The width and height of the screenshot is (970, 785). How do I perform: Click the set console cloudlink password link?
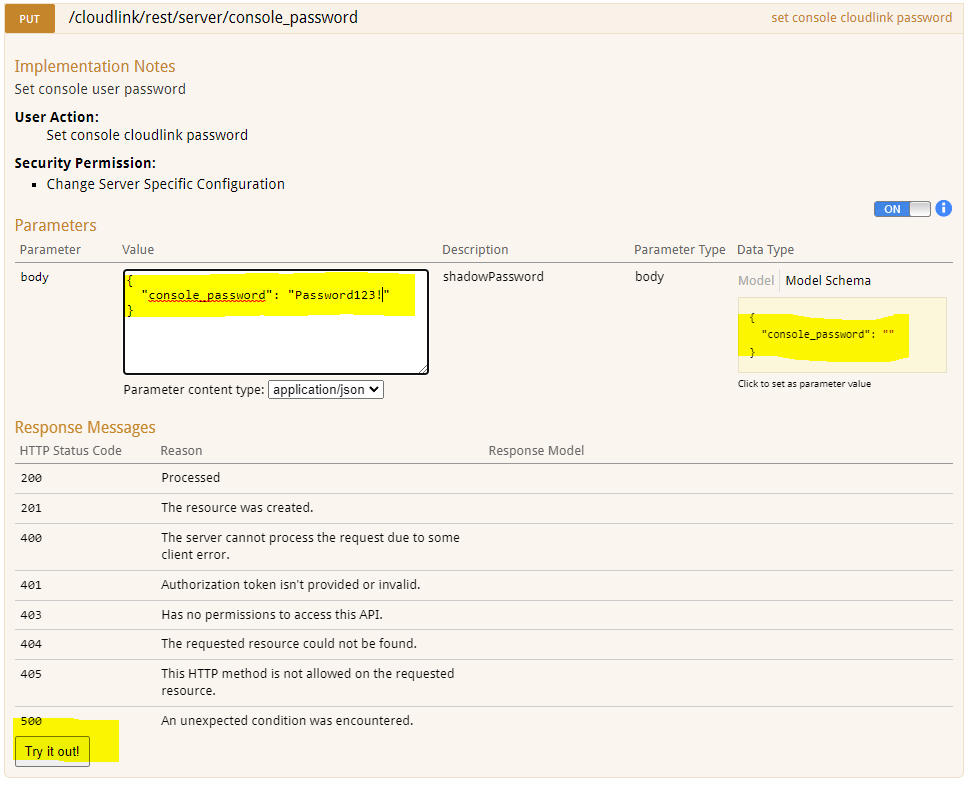861,17
